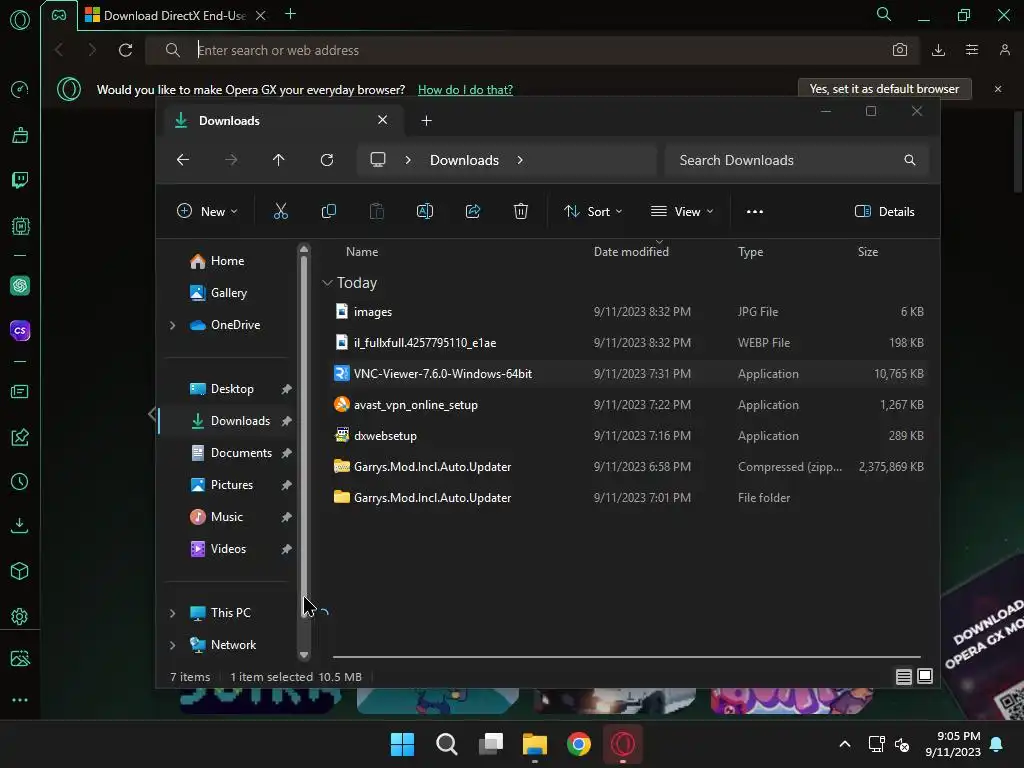Click chevron after Downloads in the address bar

[520, 160]
